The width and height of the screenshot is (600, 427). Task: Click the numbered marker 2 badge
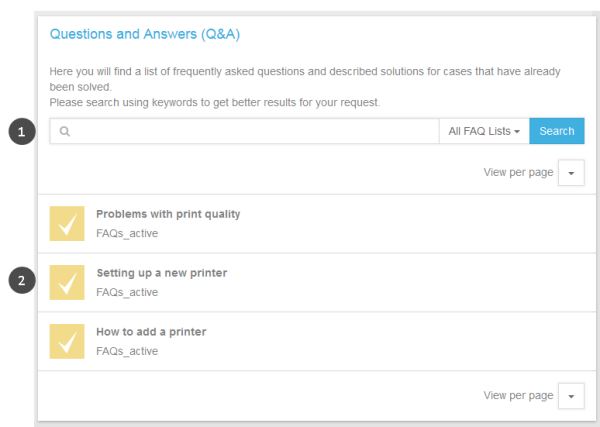(x=22, y=280)
